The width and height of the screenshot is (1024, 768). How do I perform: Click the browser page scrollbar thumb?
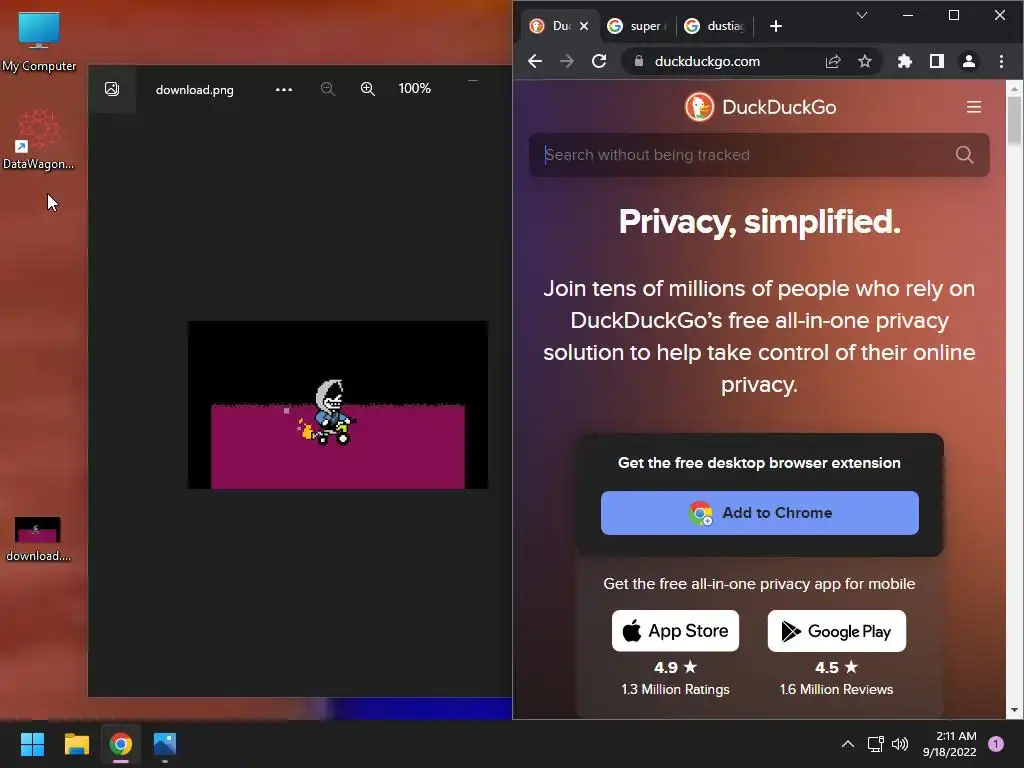(x=1014, y=120)
